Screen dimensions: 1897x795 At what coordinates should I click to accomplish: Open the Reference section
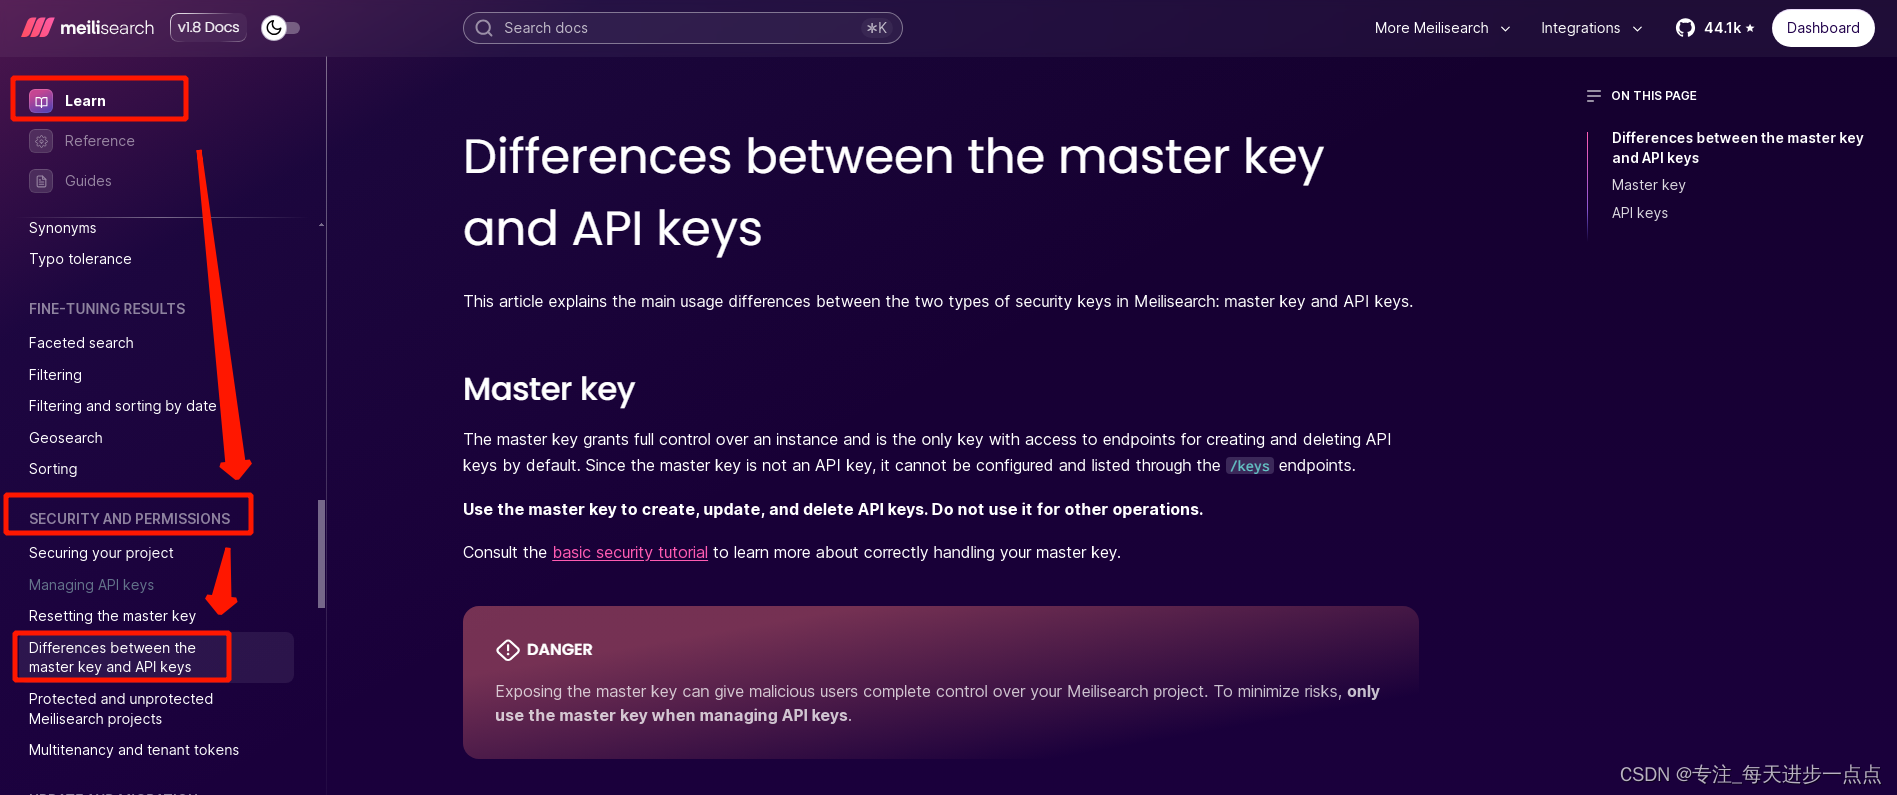click(x=99, y=141)
